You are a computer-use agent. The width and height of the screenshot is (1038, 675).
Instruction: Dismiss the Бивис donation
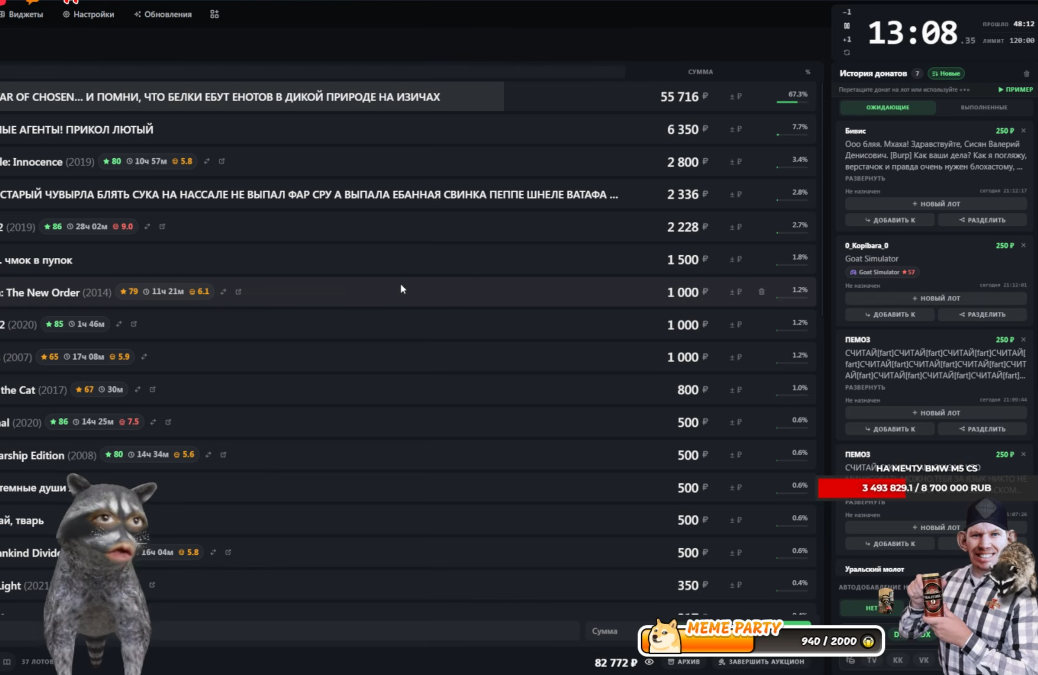1023,130
